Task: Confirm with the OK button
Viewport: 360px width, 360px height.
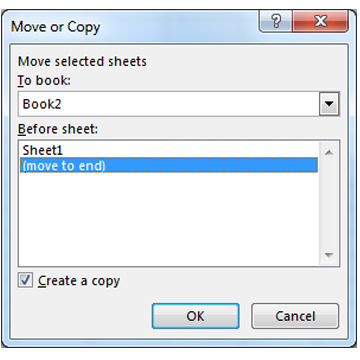Action: pyautogui.click(x=195, y=316)
